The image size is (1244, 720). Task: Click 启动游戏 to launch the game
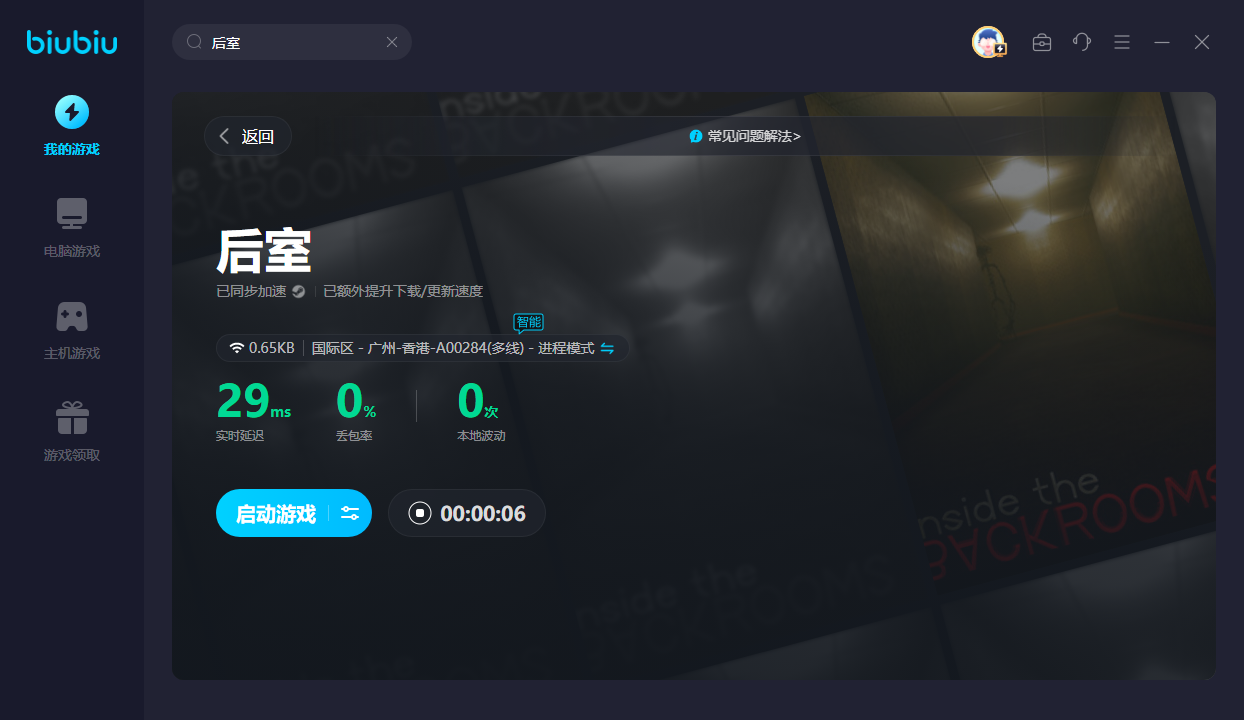(x=275, y=513)
